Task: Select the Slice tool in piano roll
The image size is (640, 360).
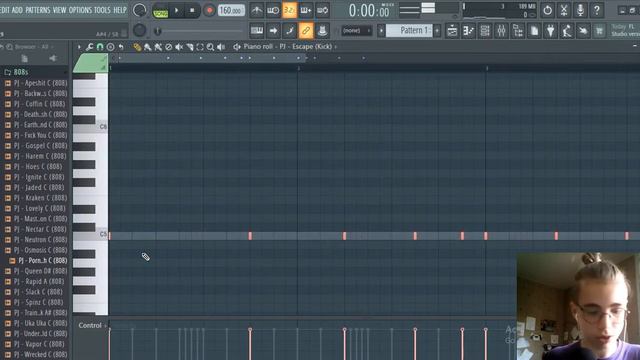Action: coord(189,47)
